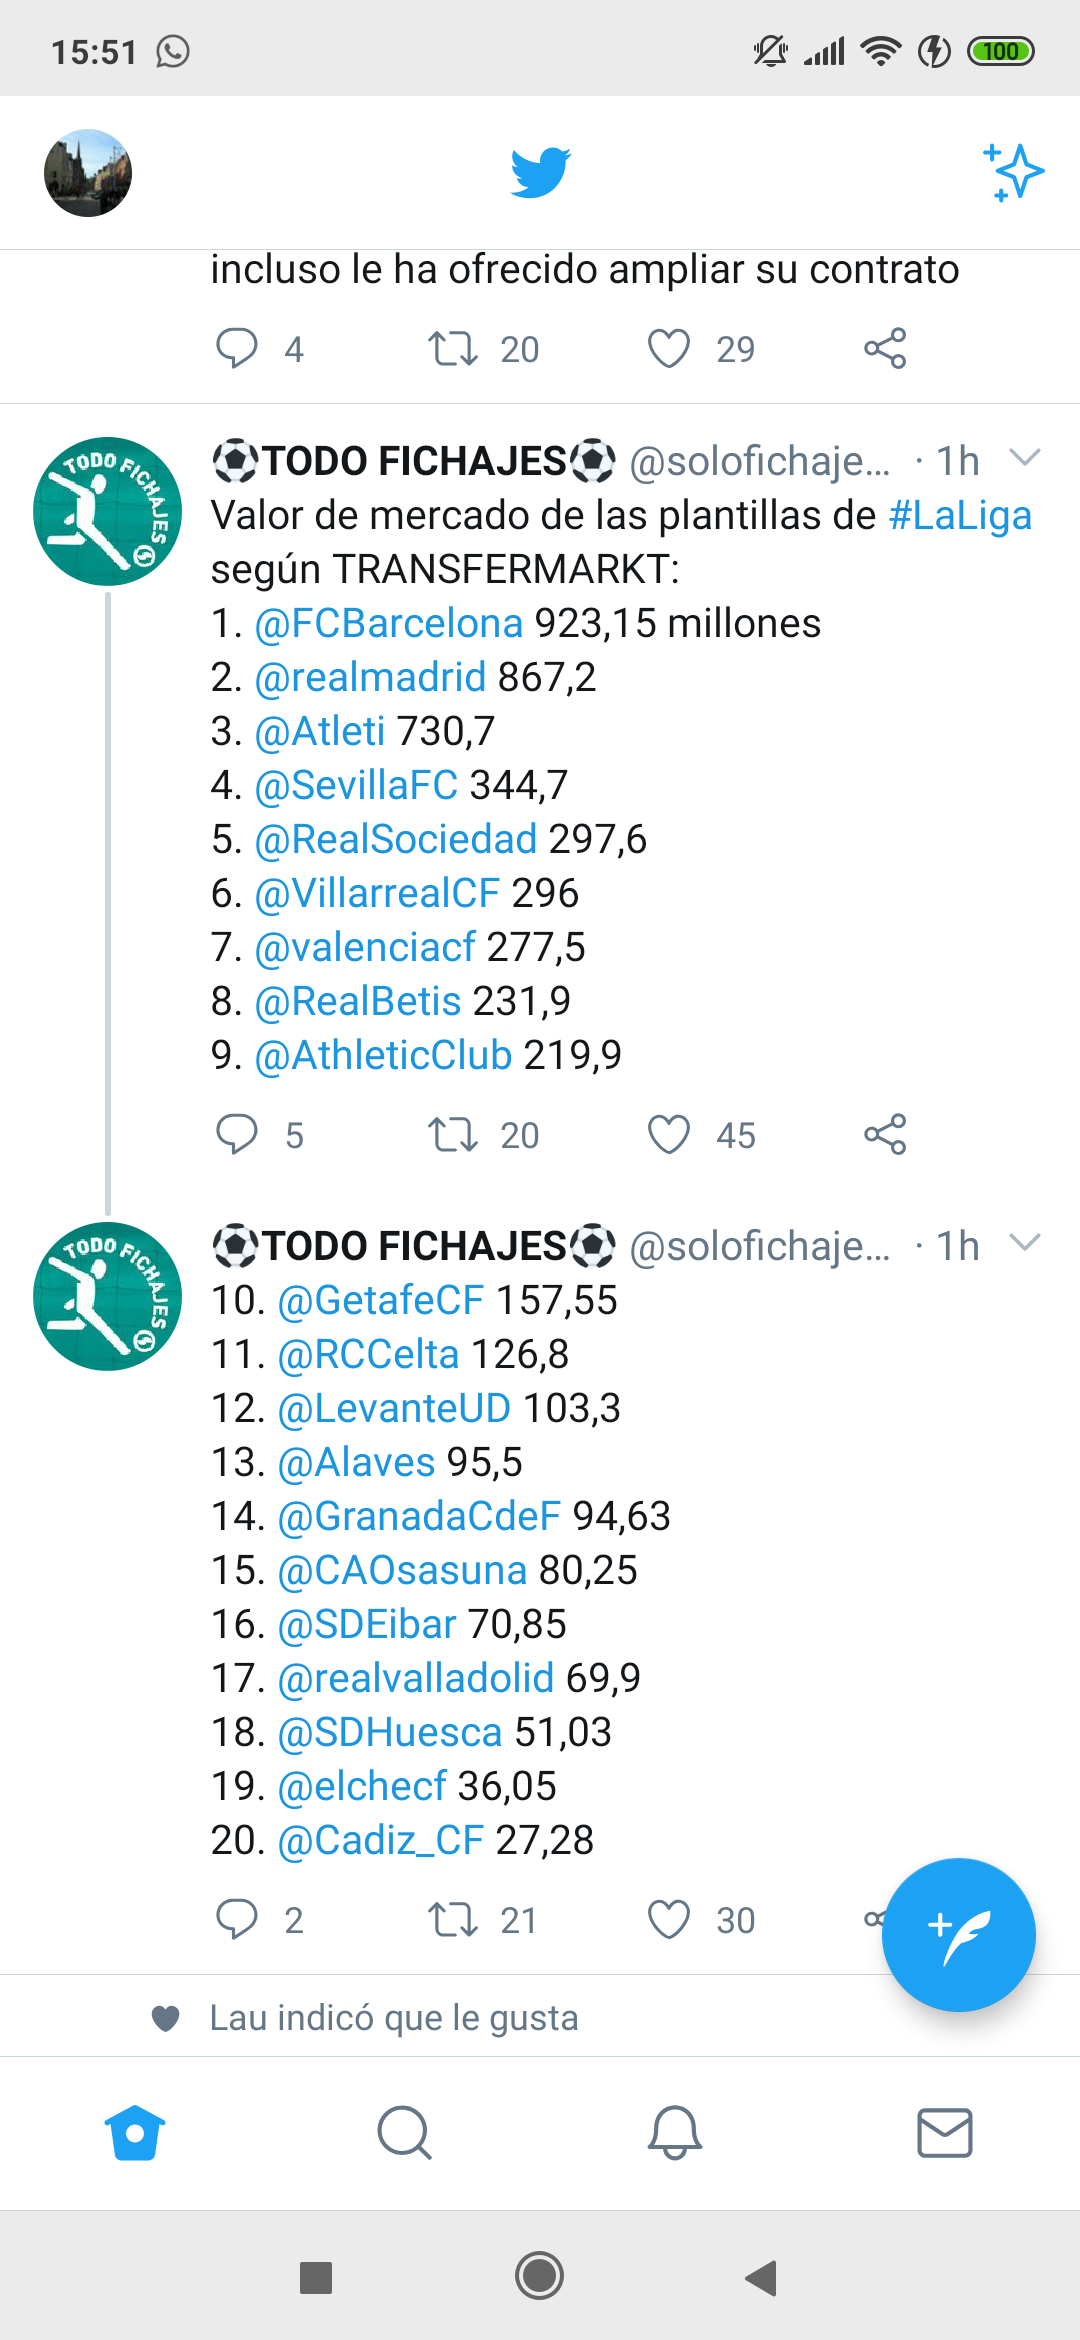Tap the Android back navigation button
Image resolution: width=1080 pixels, height=2340 pixels.
click(762, 2278)
